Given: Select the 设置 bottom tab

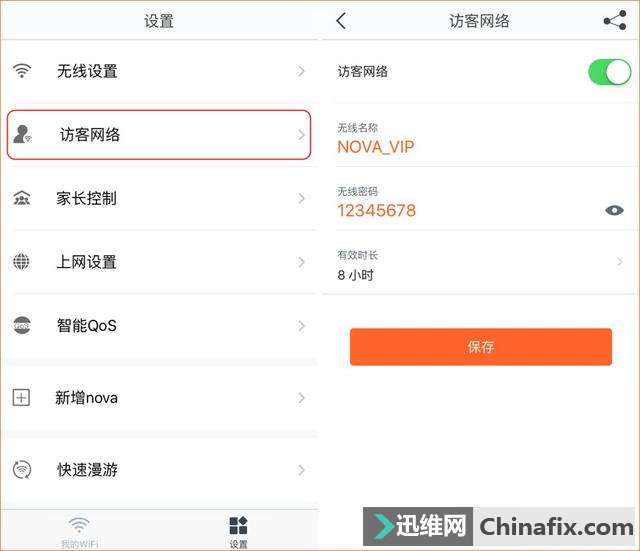Looking at the screenshot, I should (238, 532).
